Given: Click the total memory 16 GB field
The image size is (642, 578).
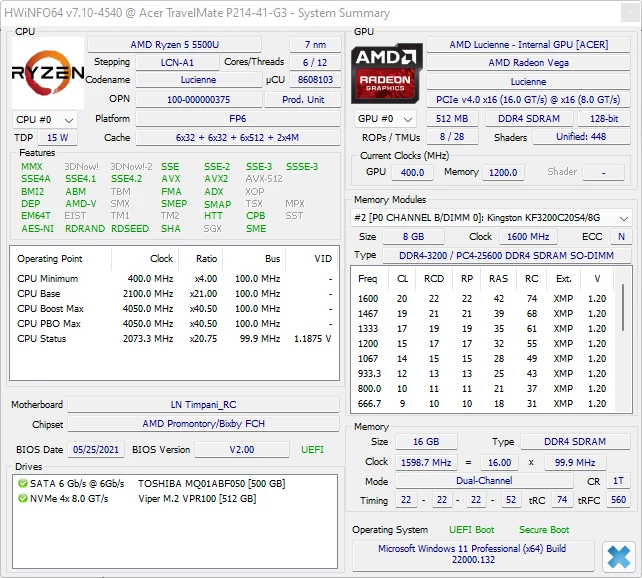Looking at the screenshot, I should click(x=426, y=442).
